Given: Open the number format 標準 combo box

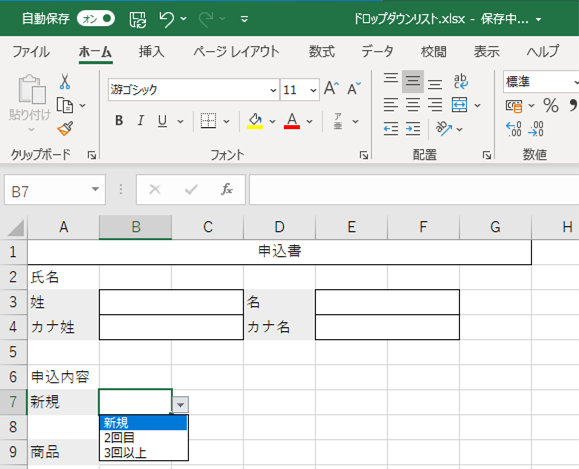Looking at the screenshot, I should pos(541,82).
